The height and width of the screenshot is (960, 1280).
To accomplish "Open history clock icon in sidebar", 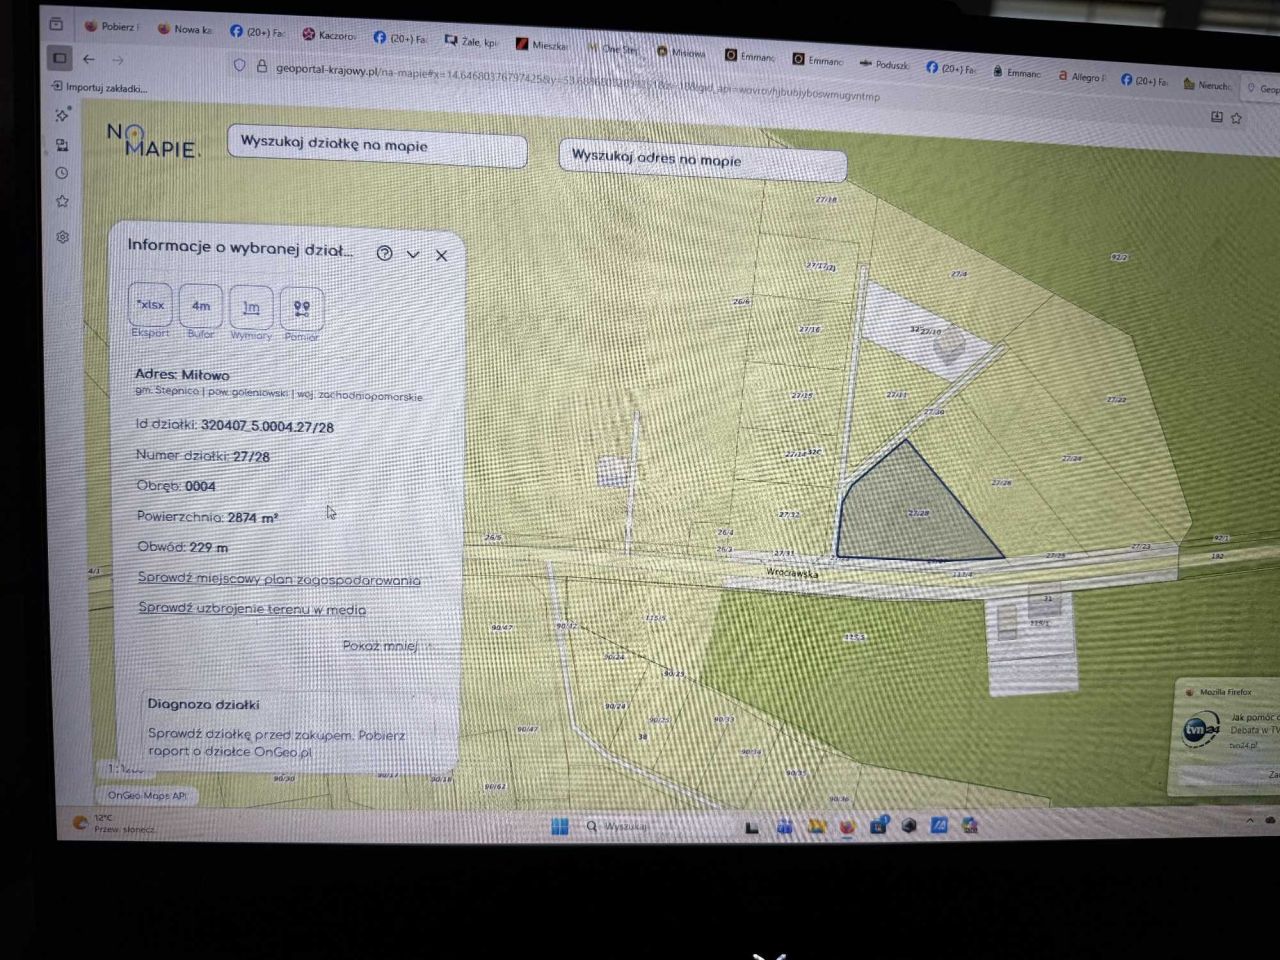I will tap(62, 173).
